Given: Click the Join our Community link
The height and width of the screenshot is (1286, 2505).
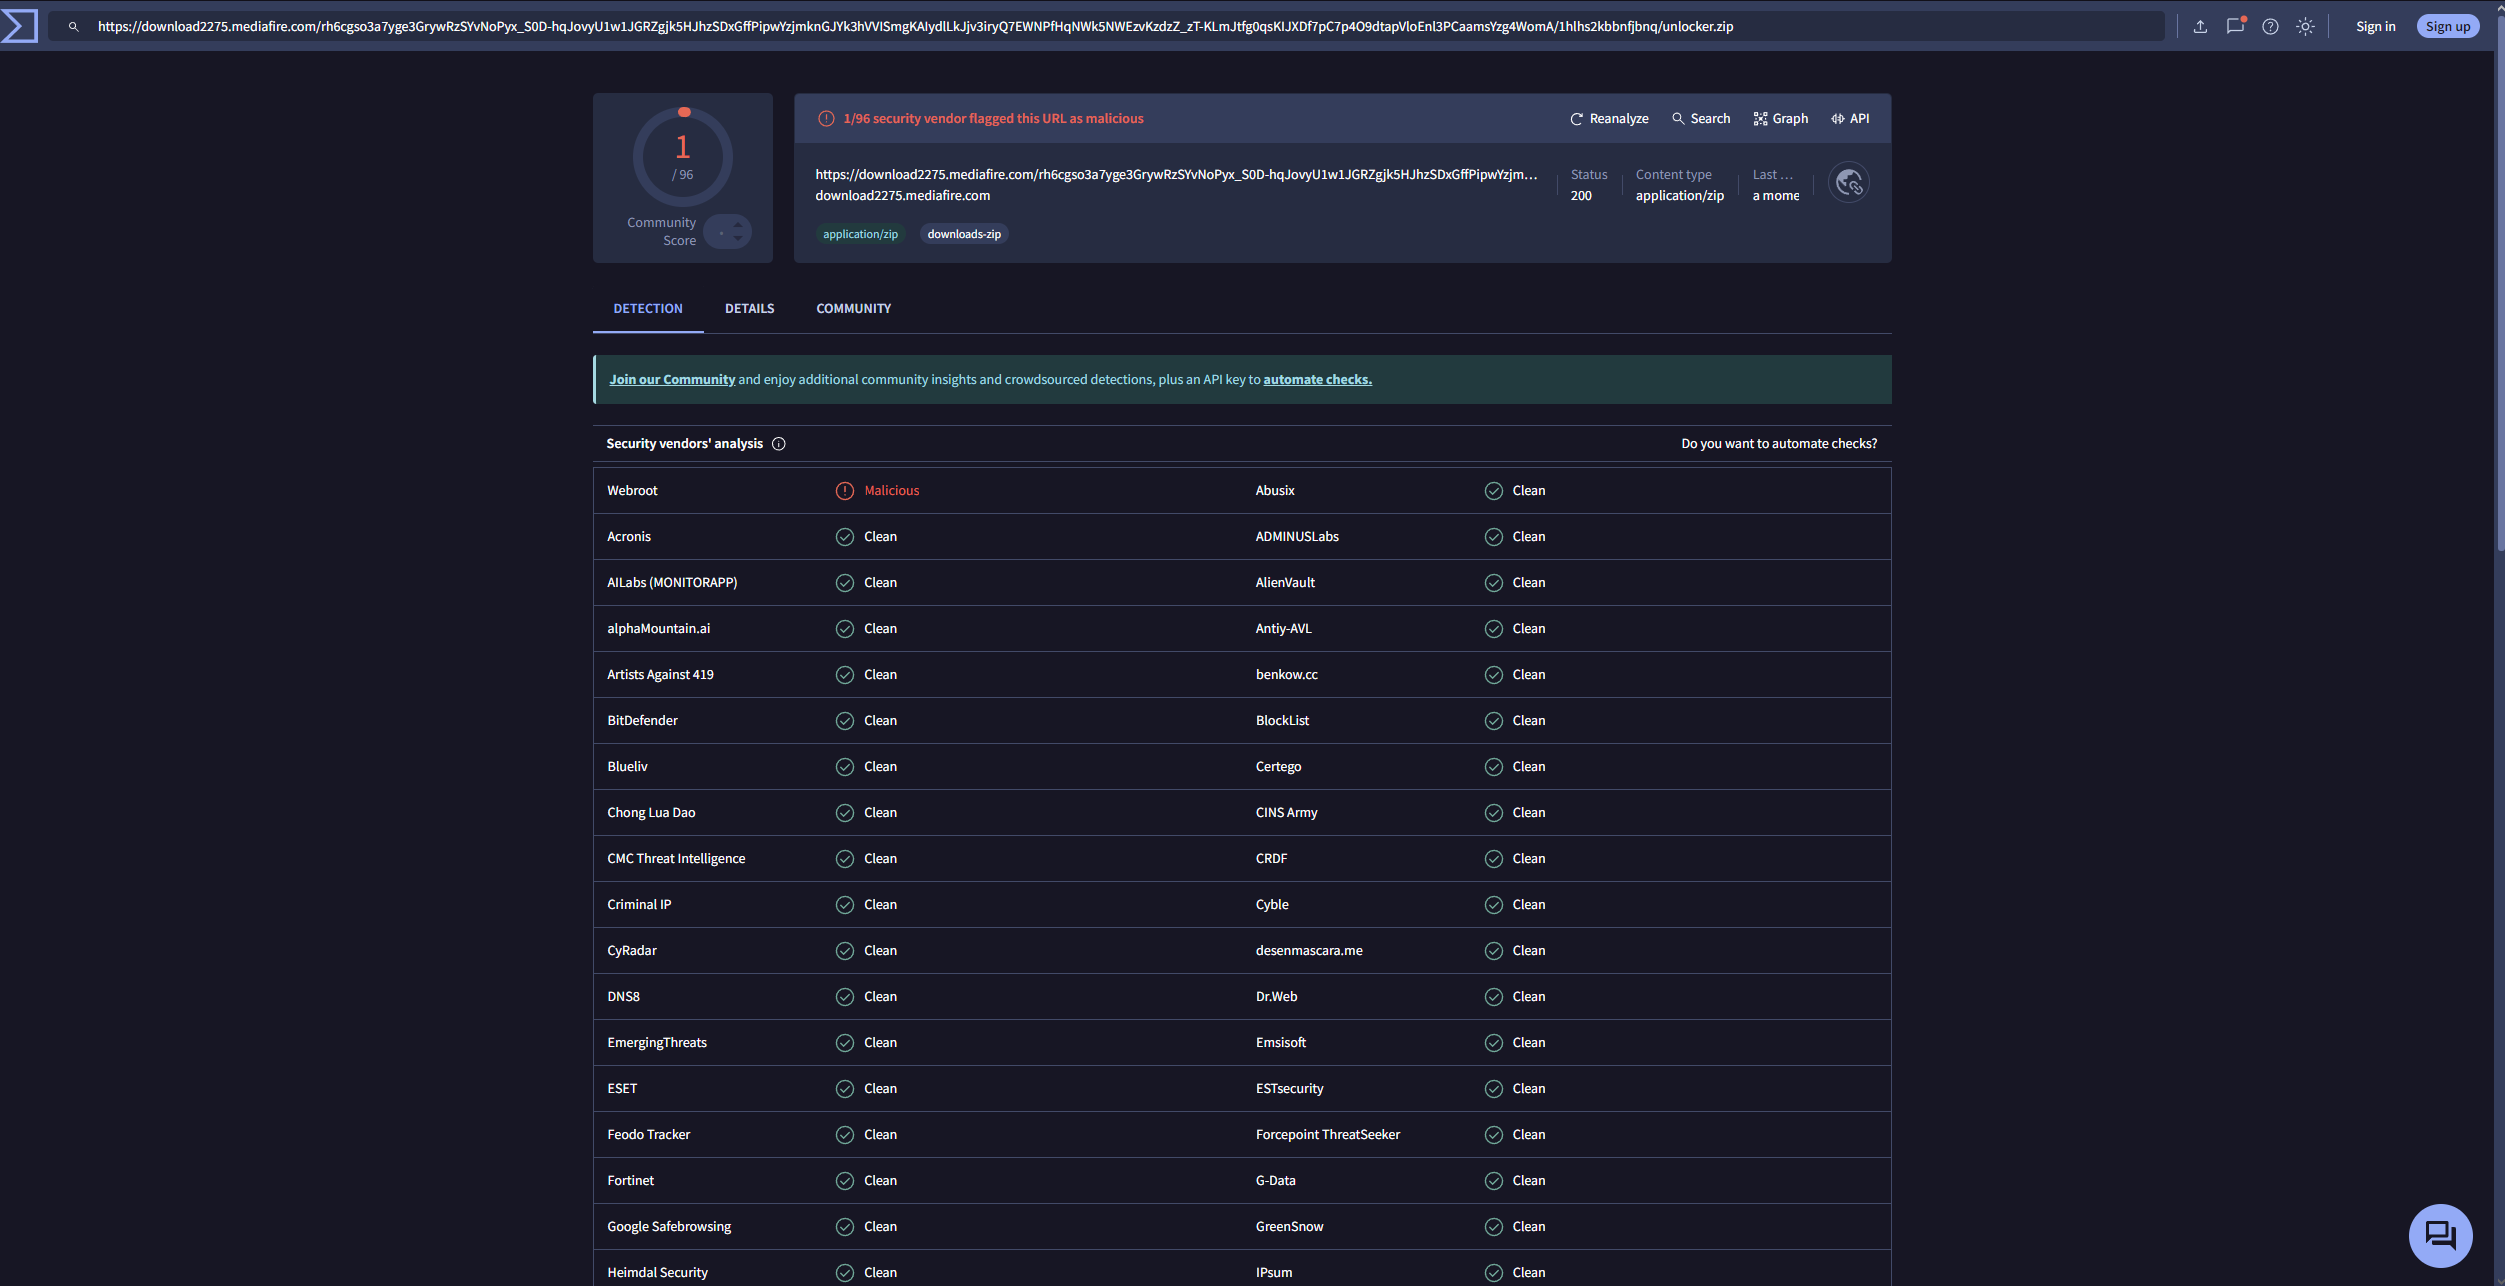Looking at the screenshot, I should [672, 380].
